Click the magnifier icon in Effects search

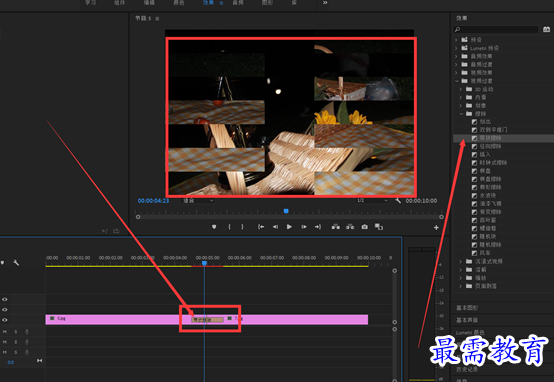click(x=458, y=30)
